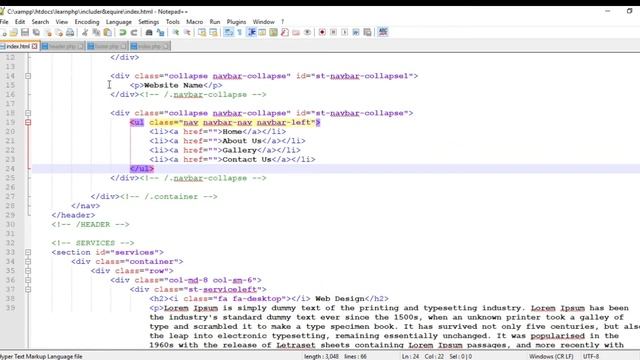Collapse the red ul fold marker on line 19
Viewport: 640px width, 360px height.
tap(28, 122)
